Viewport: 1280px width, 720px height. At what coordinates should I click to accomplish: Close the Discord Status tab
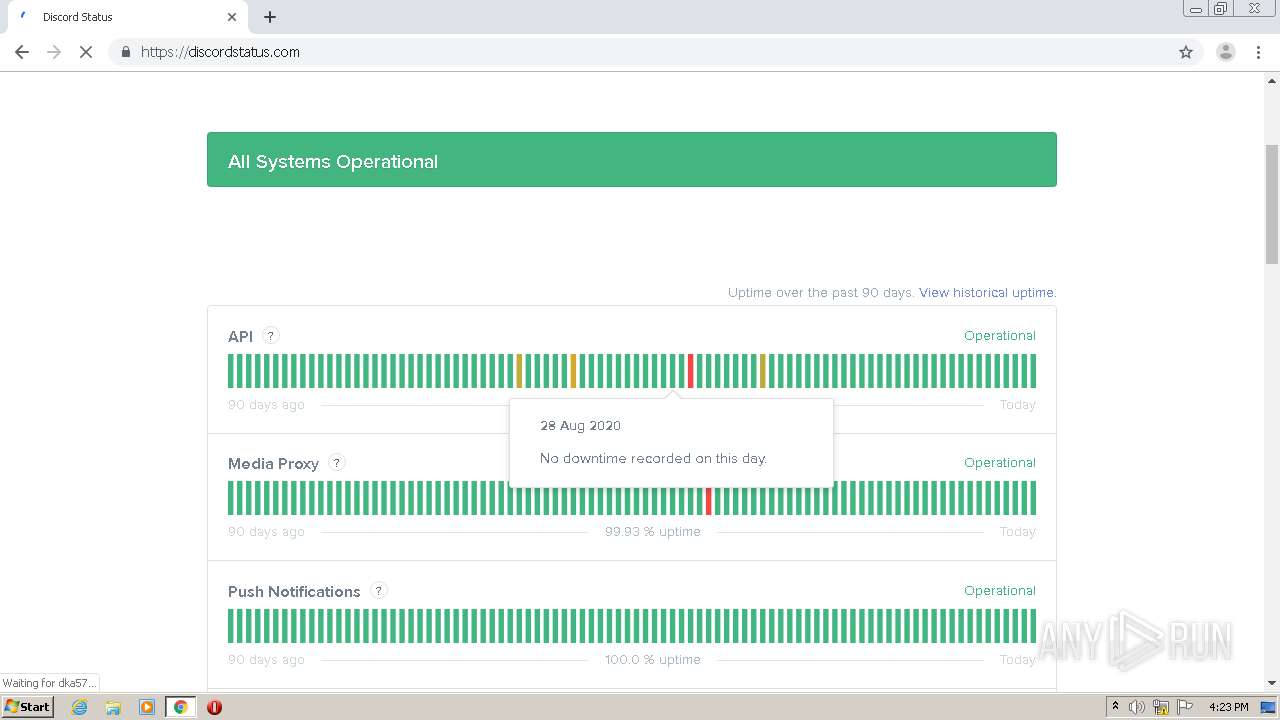pos(232,17)
